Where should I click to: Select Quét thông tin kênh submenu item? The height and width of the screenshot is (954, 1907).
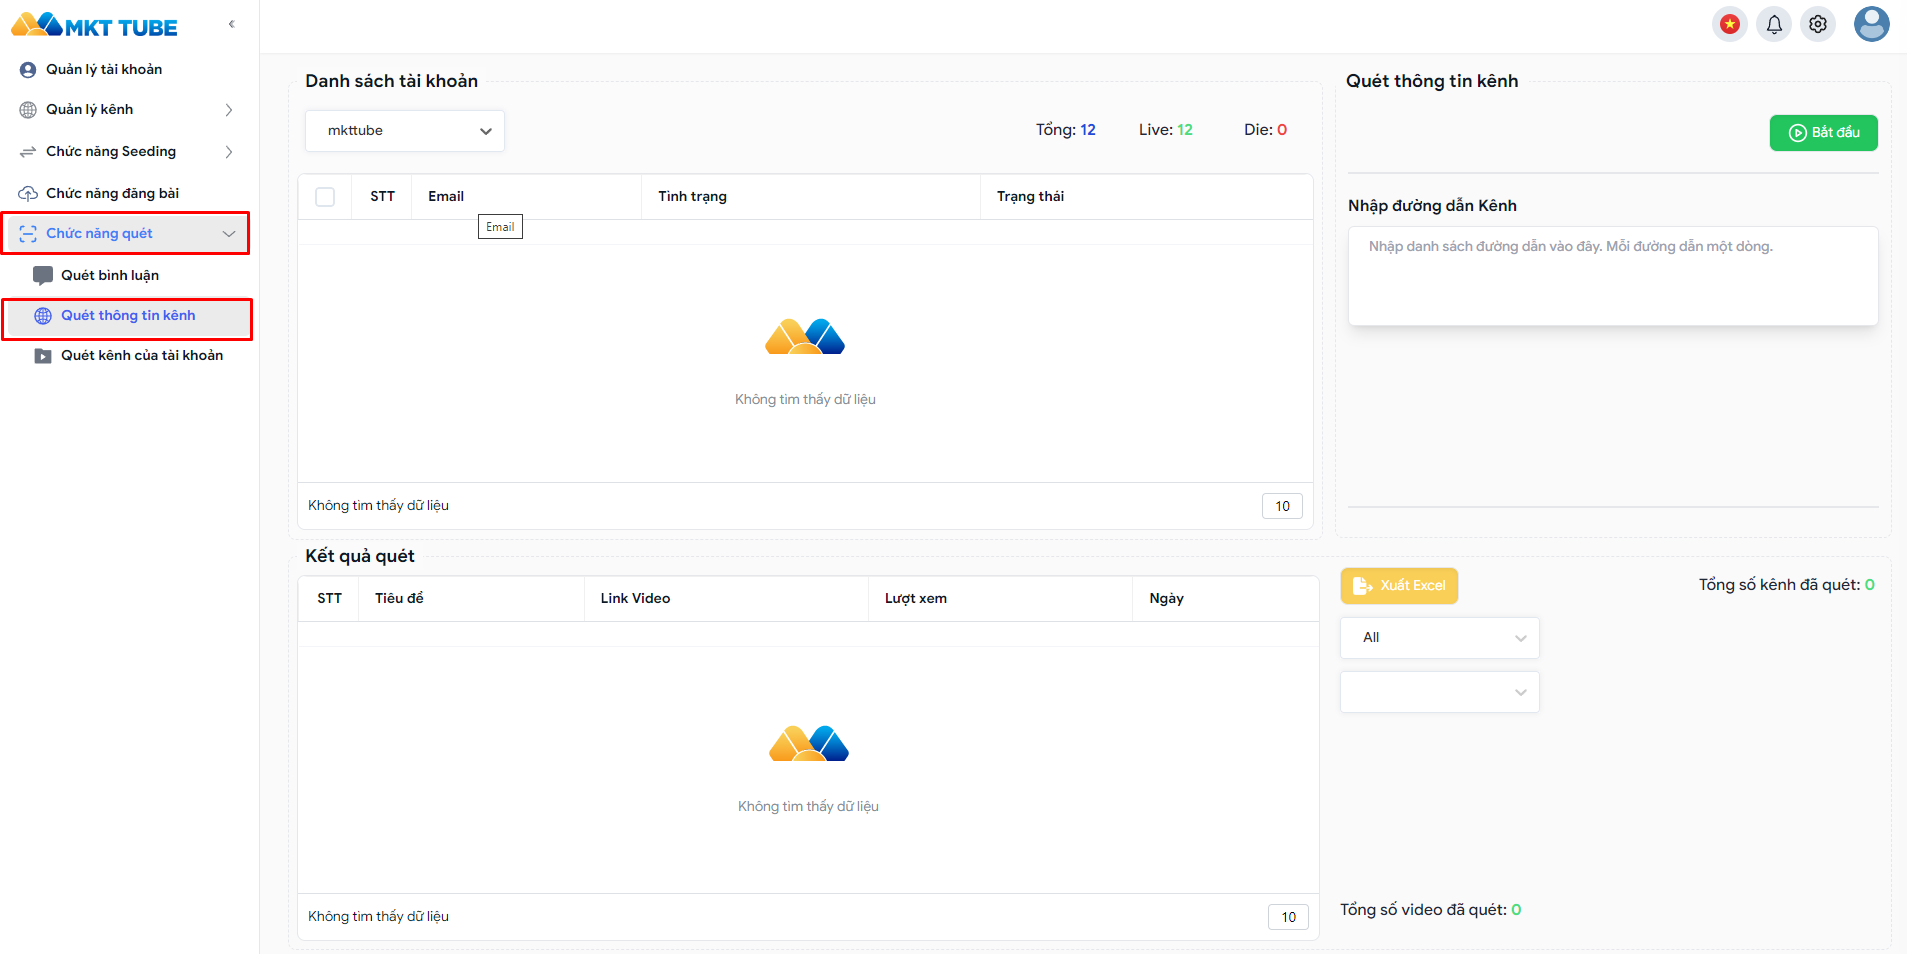tap(129, 316)
